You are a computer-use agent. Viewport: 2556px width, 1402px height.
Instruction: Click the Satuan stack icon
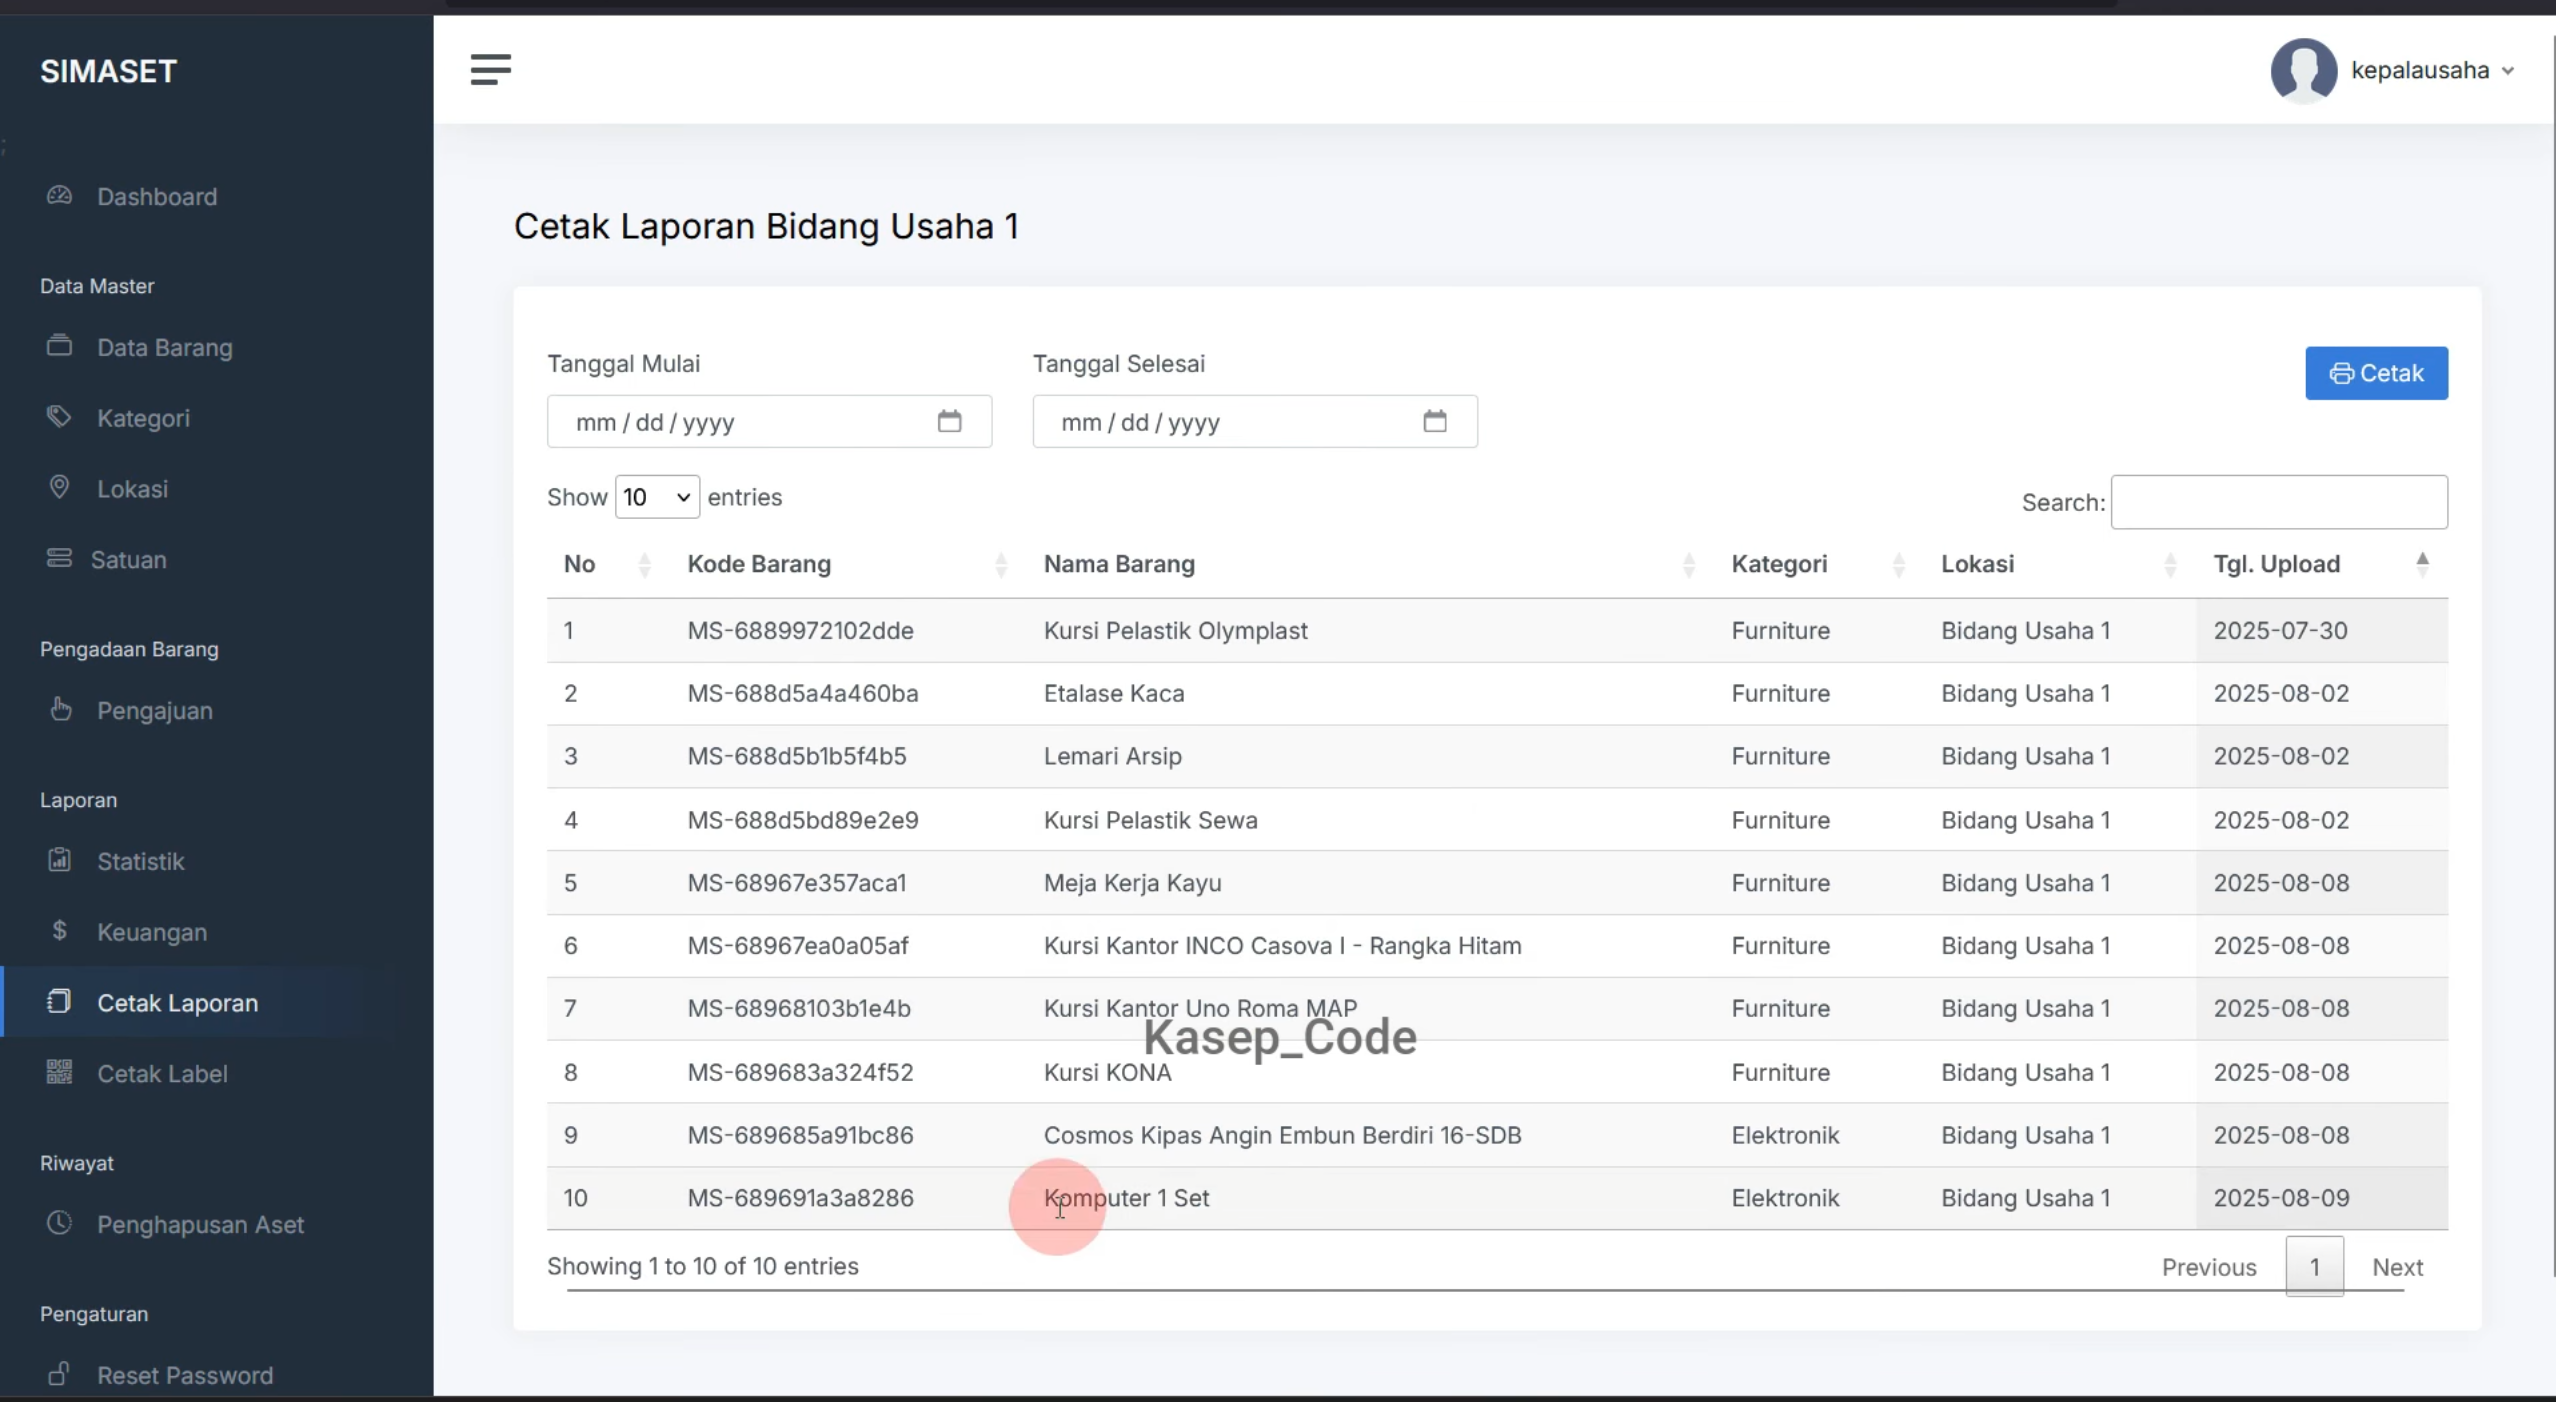59,558
